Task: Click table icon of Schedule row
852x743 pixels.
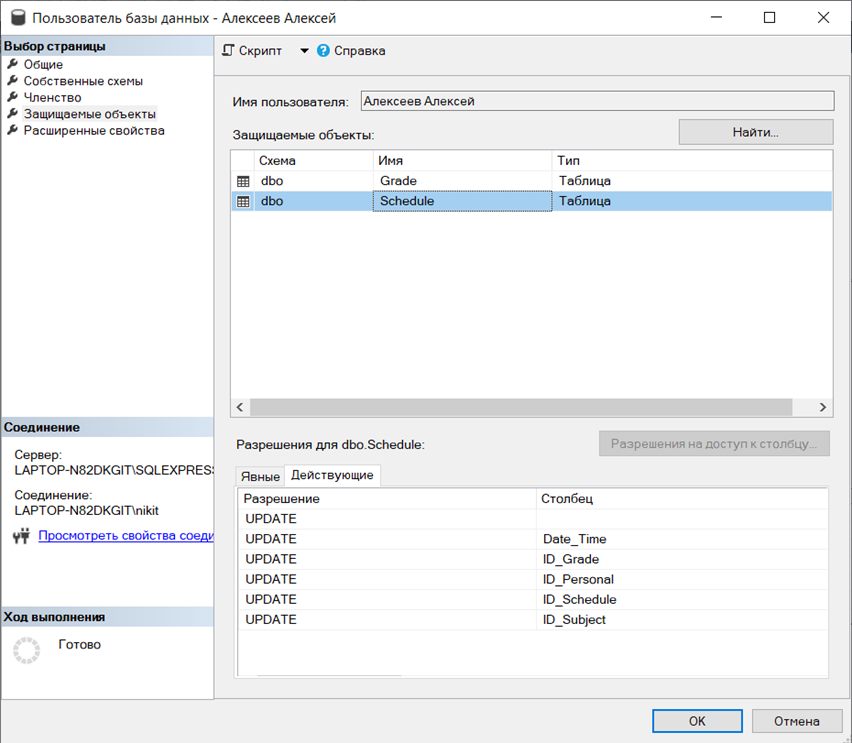Action: click(243, 201)
